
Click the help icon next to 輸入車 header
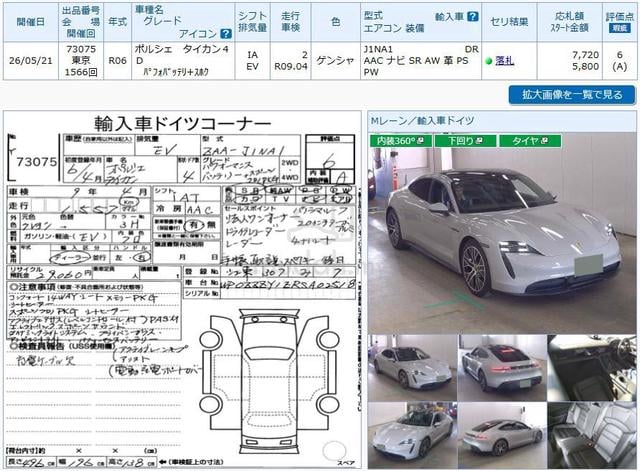point(472,16)
